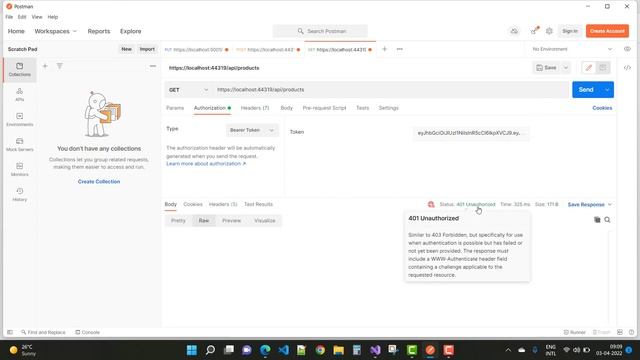Open the APIs sidebar panel

(20, 94)
